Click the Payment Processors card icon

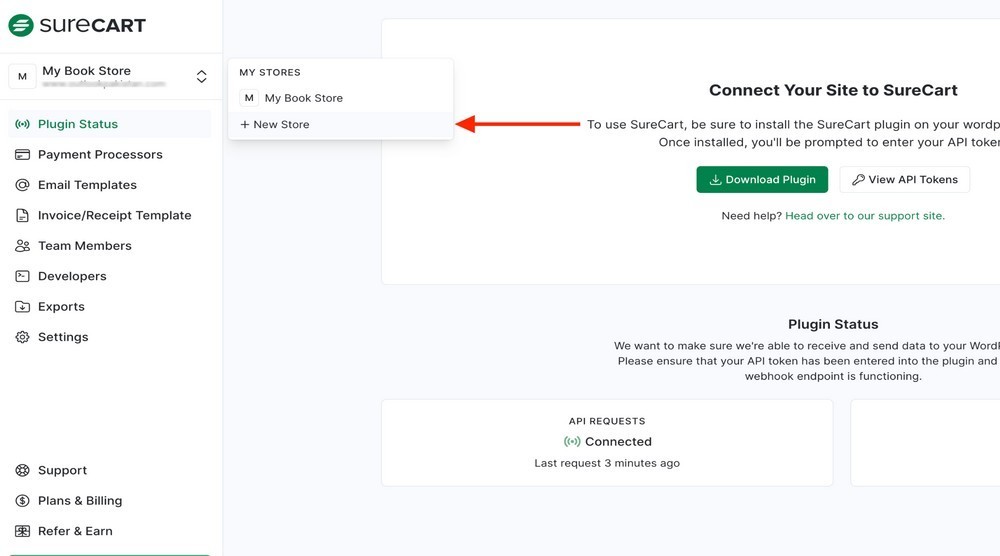click(x=22, y=154)
